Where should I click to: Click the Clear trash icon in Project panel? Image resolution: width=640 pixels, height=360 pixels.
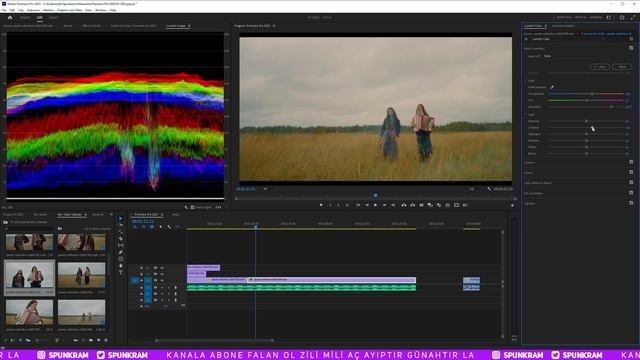click(106, 340)
